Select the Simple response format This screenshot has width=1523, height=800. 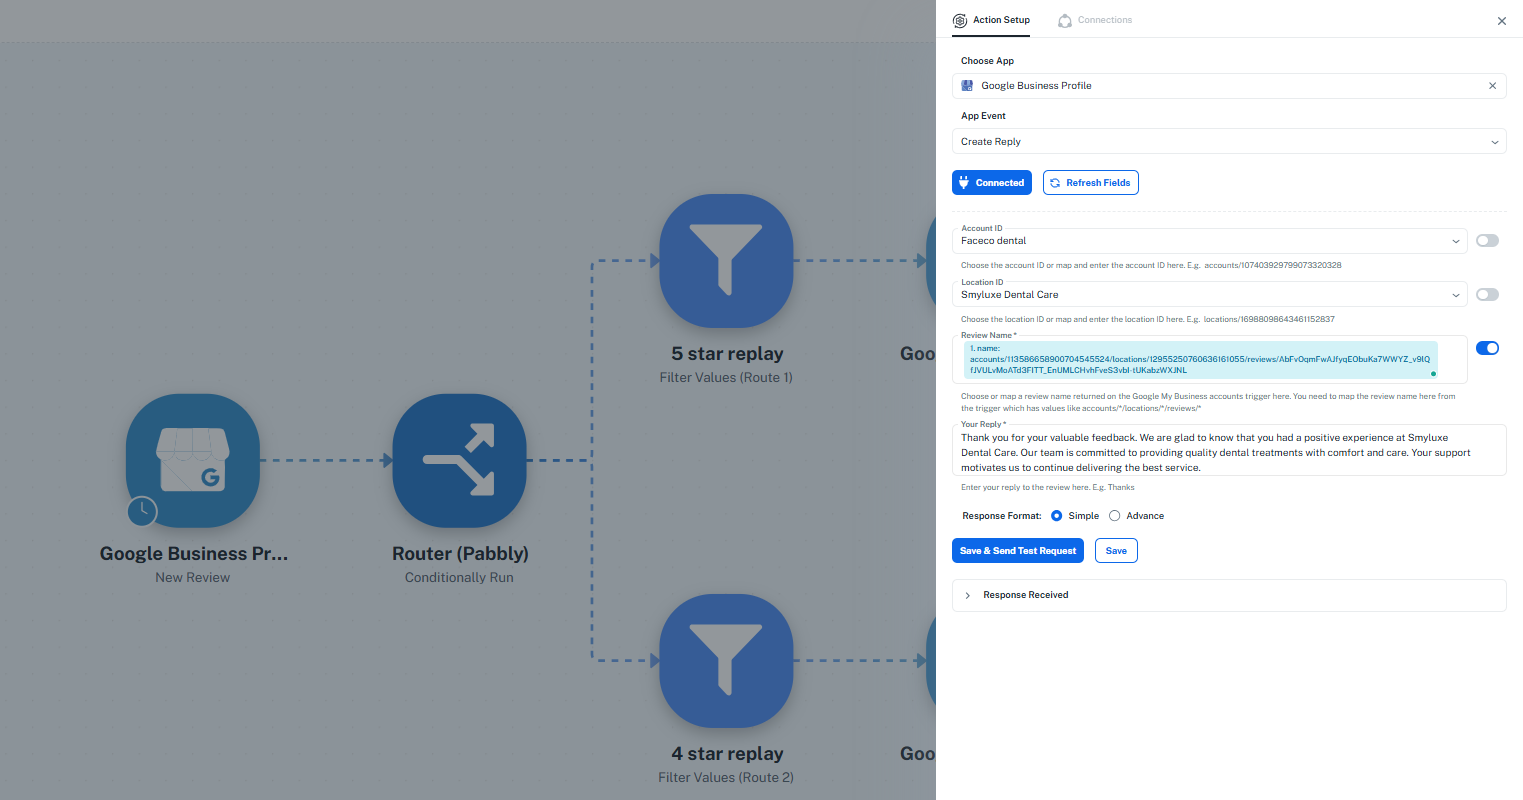pos(1057,516)
